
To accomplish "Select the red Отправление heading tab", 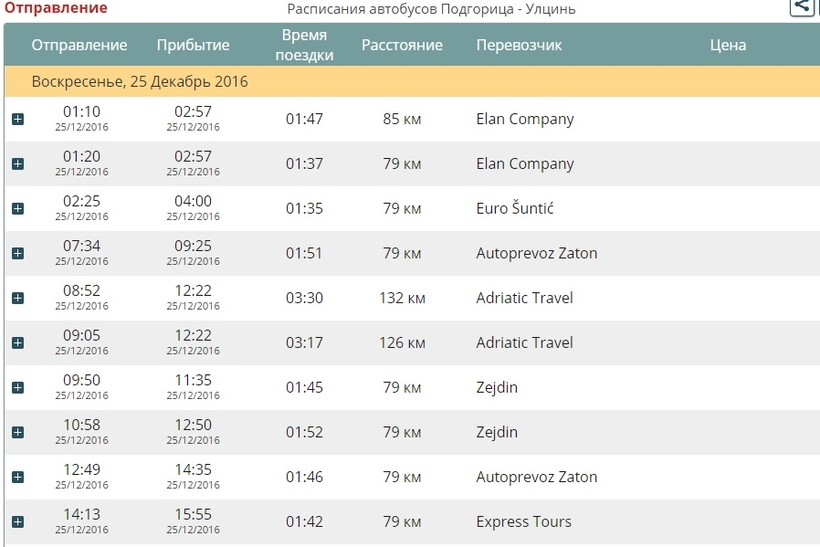I will tap(55, 8).
